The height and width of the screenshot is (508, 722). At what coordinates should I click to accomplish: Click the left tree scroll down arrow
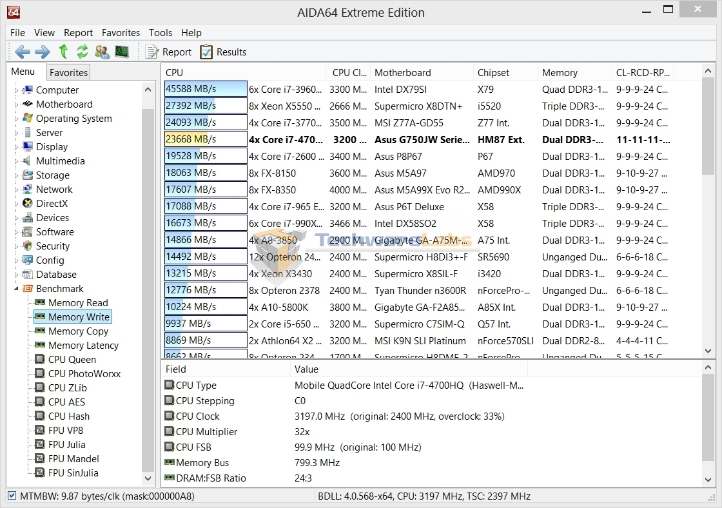(148, 478)
